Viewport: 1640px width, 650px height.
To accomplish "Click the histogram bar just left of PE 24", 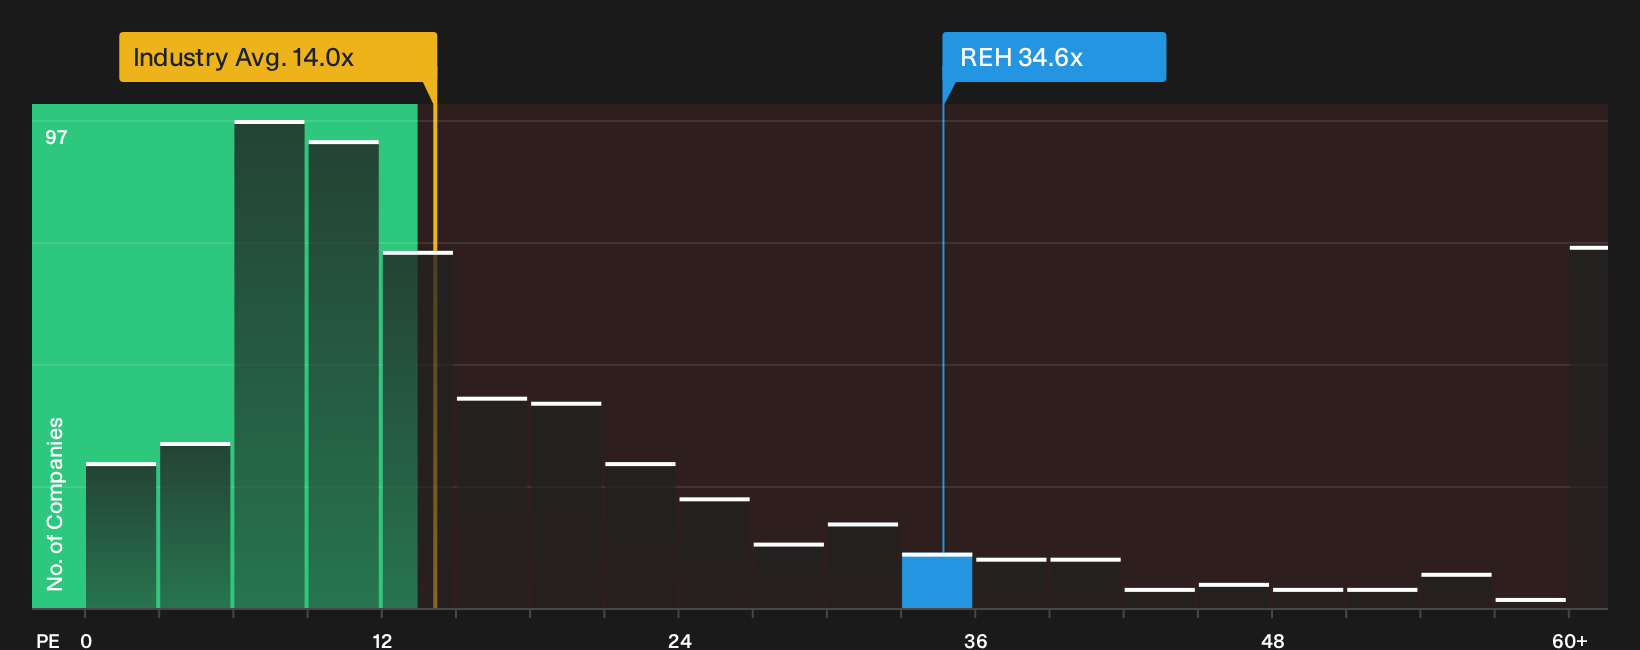I will pyautogui.click(x=640, y=536).
